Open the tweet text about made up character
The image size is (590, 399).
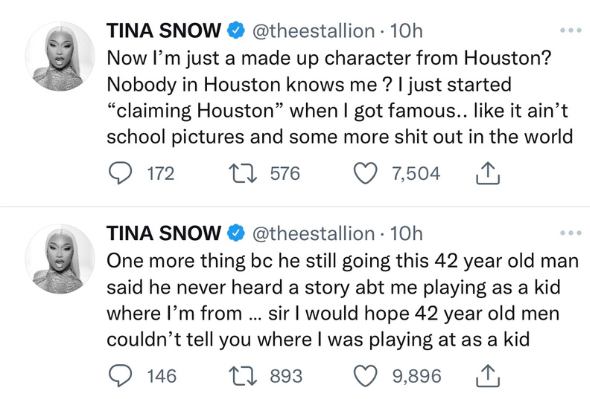pos(339,97)
